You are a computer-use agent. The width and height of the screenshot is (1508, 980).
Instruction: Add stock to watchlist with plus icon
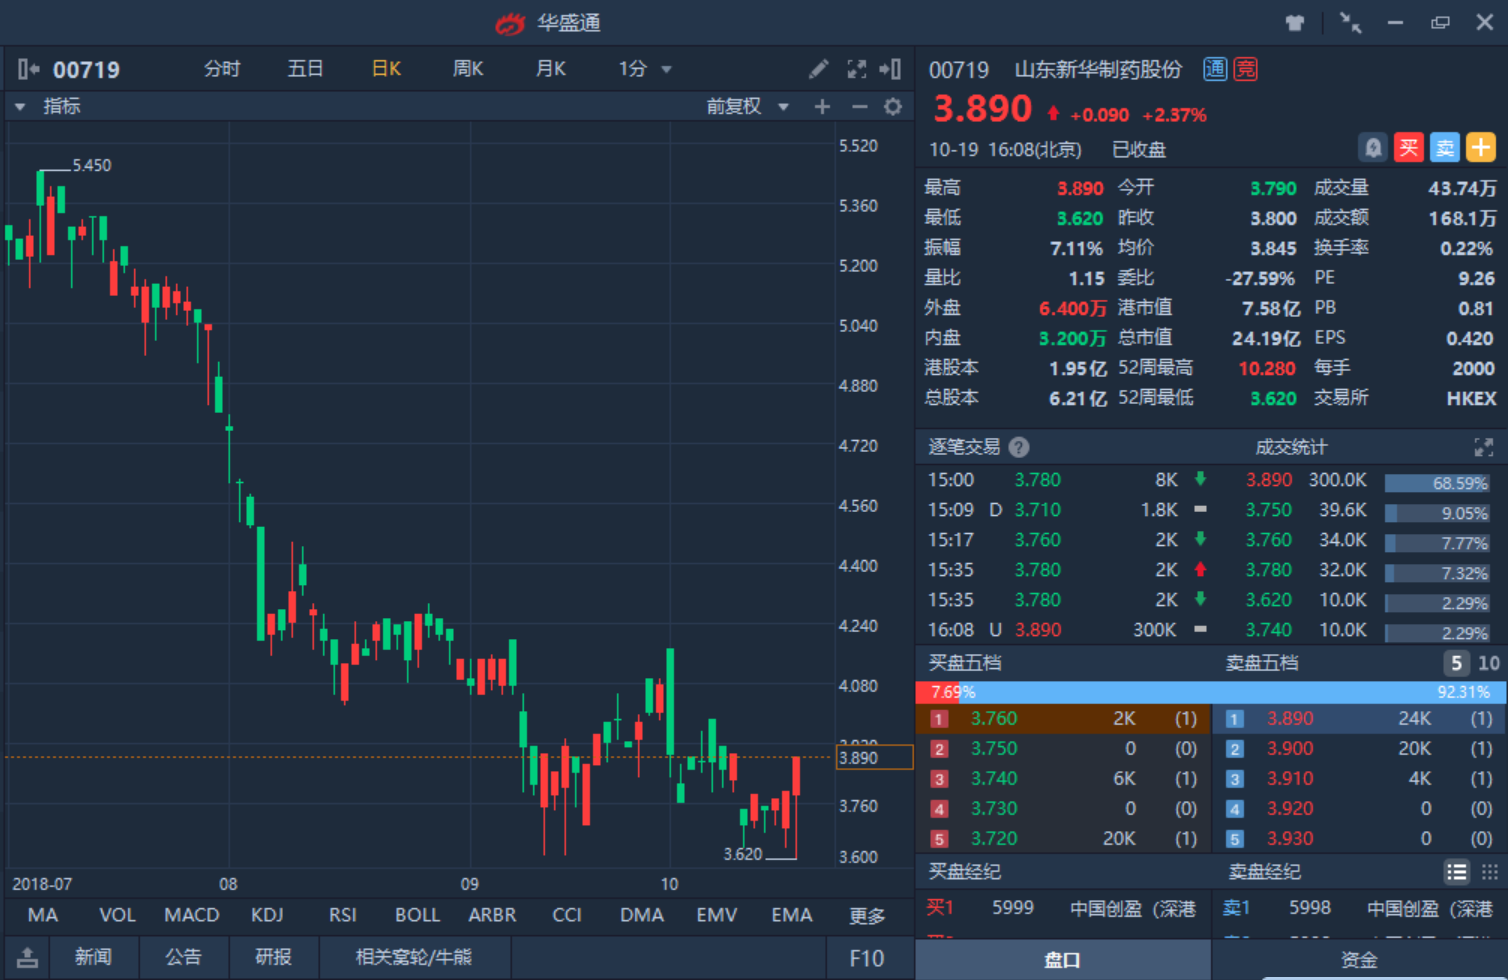coord(1480,148)
